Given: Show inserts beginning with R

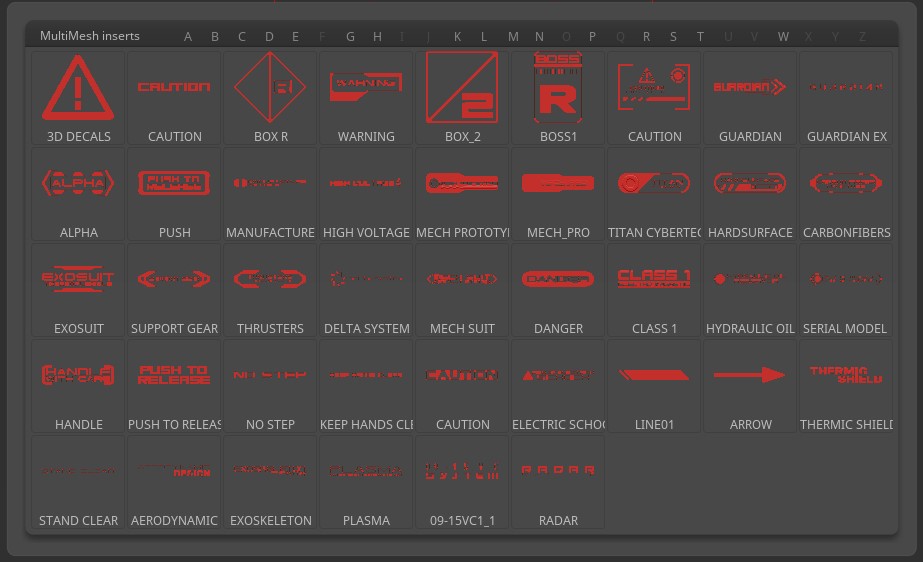Looking at the screenshot, I should coord(646,36).
